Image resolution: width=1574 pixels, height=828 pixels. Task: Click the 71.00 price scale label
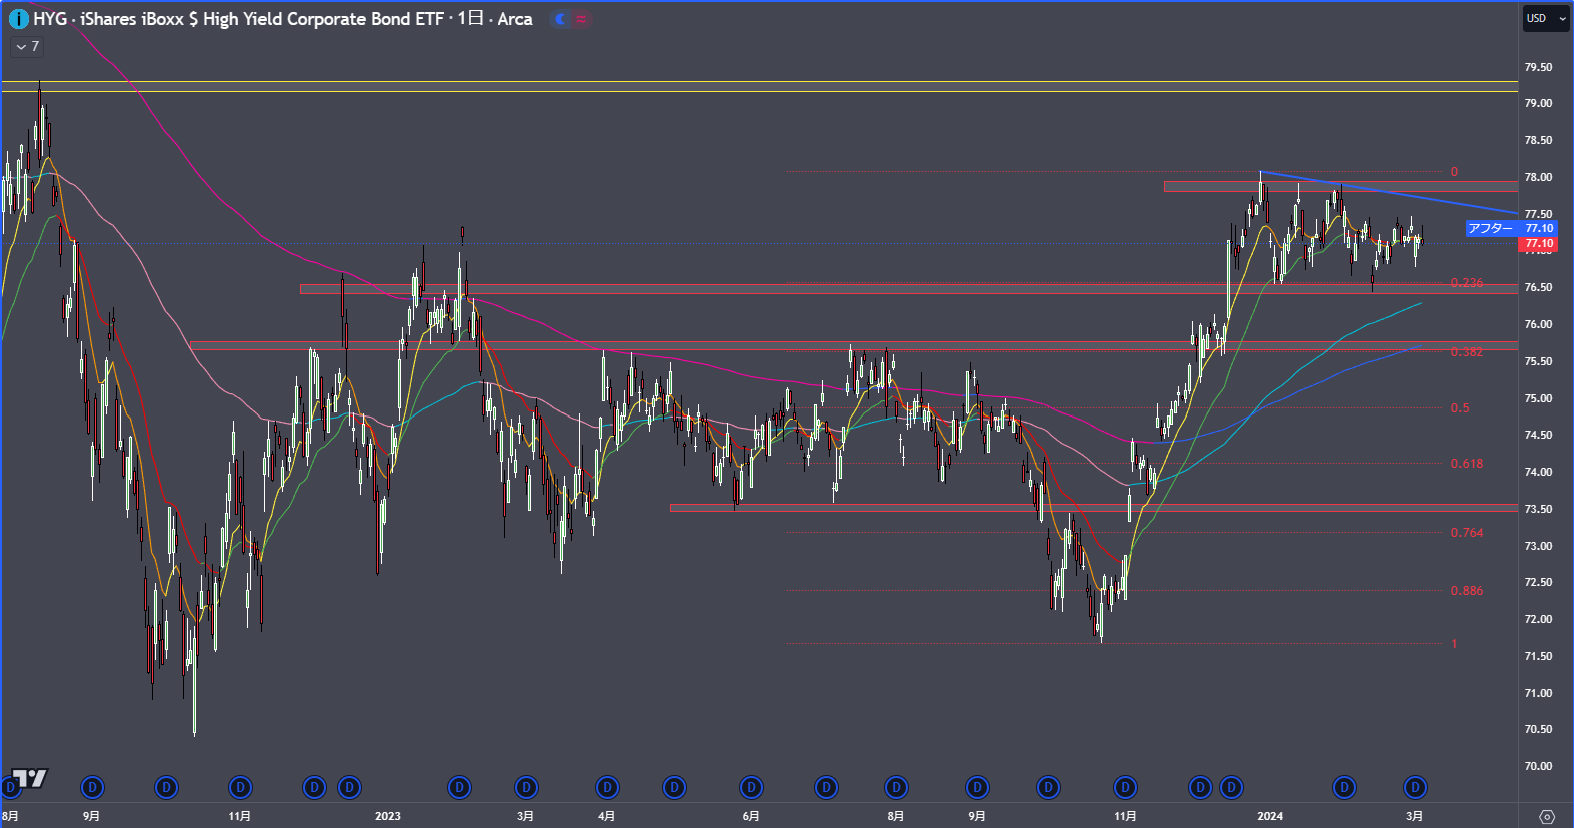pos(1538,693)
